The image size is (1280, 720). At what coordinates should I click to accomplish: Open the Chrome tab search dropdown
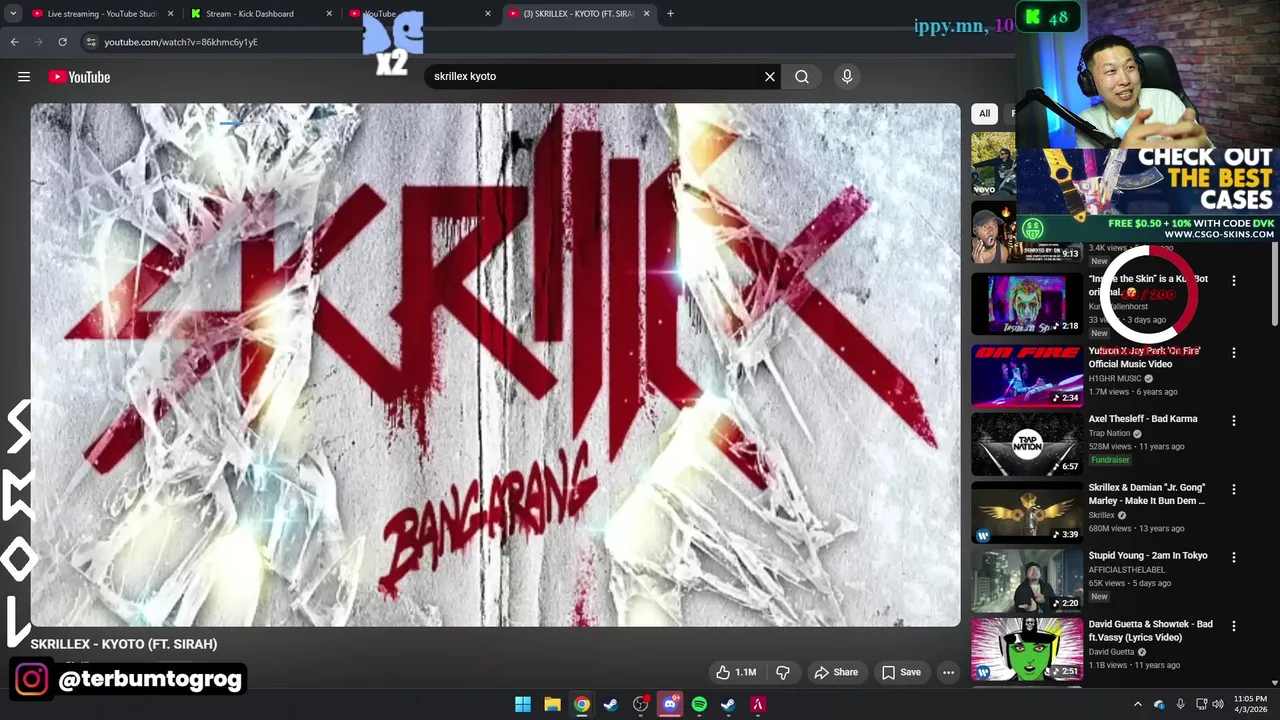pyautogui.click(x=13, y=14)
